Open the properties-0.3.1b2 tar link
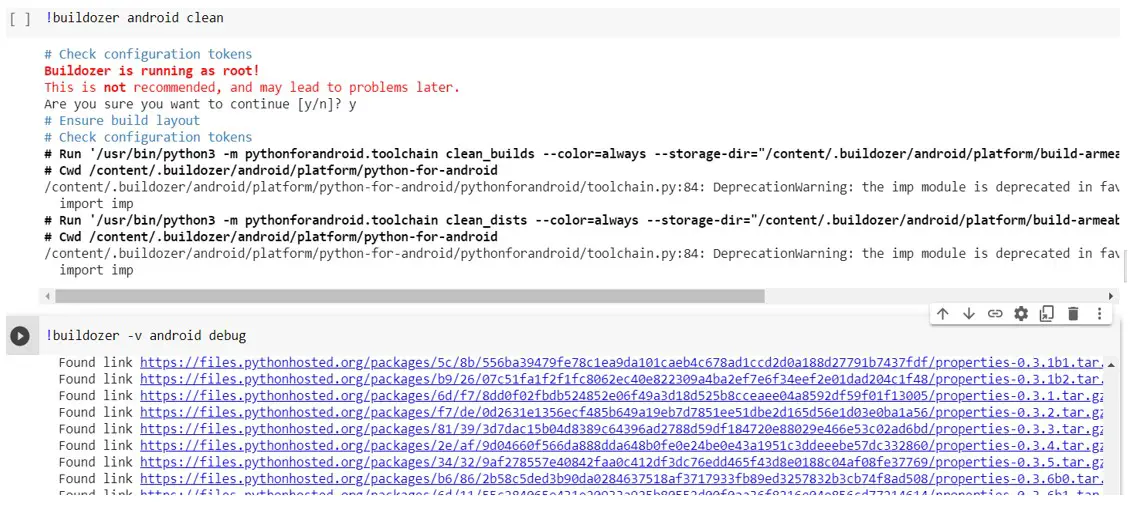Viewport: 1137px width, 507px height. pyautogui.click(x=620, y=379)
